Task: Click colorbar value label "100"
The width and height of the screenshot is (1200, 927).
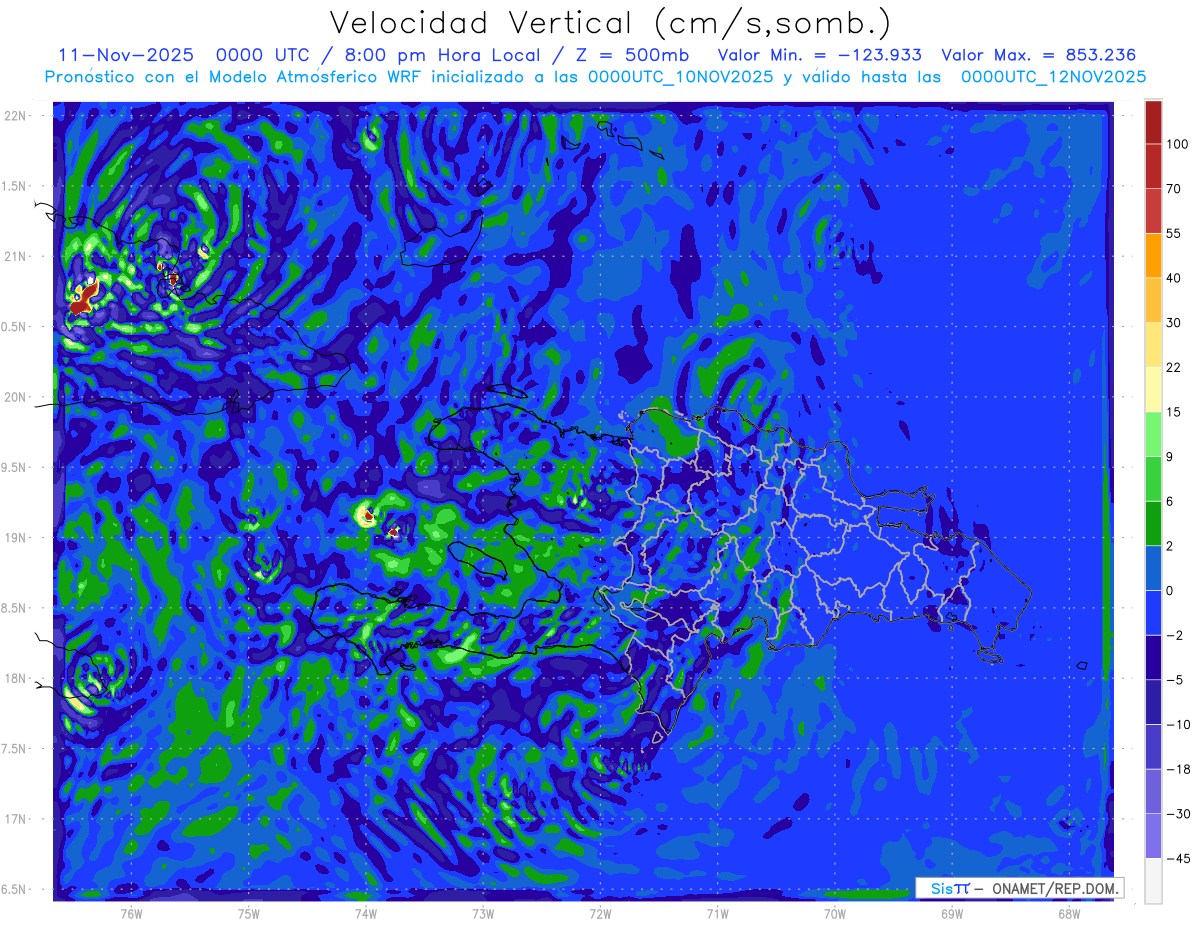Action: coord(1178,144)
